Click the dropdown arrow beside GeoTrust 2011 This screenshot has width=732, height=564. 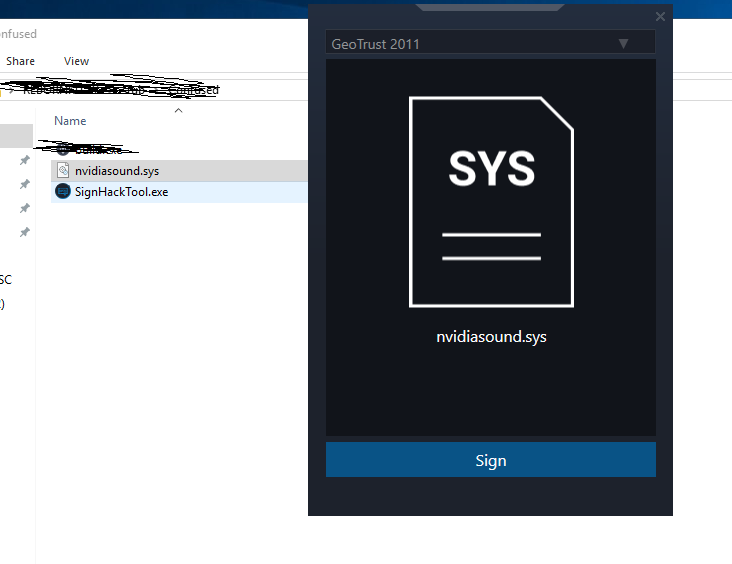click(623, 43)
